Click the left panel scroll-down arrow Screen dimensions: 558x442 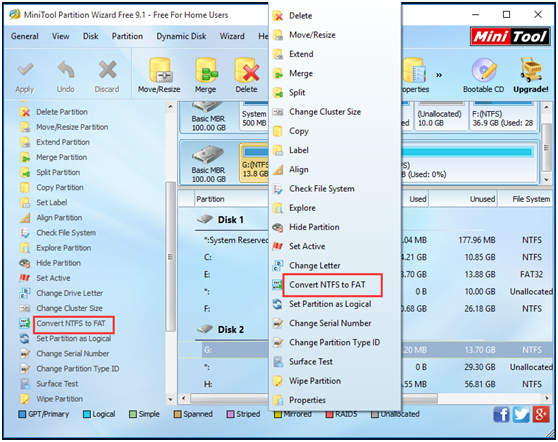[x=170, y=400]
